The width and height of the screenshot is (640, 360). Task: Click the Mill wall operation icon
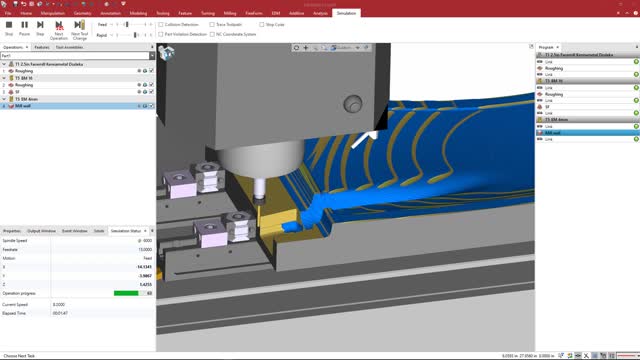point(11,106)
